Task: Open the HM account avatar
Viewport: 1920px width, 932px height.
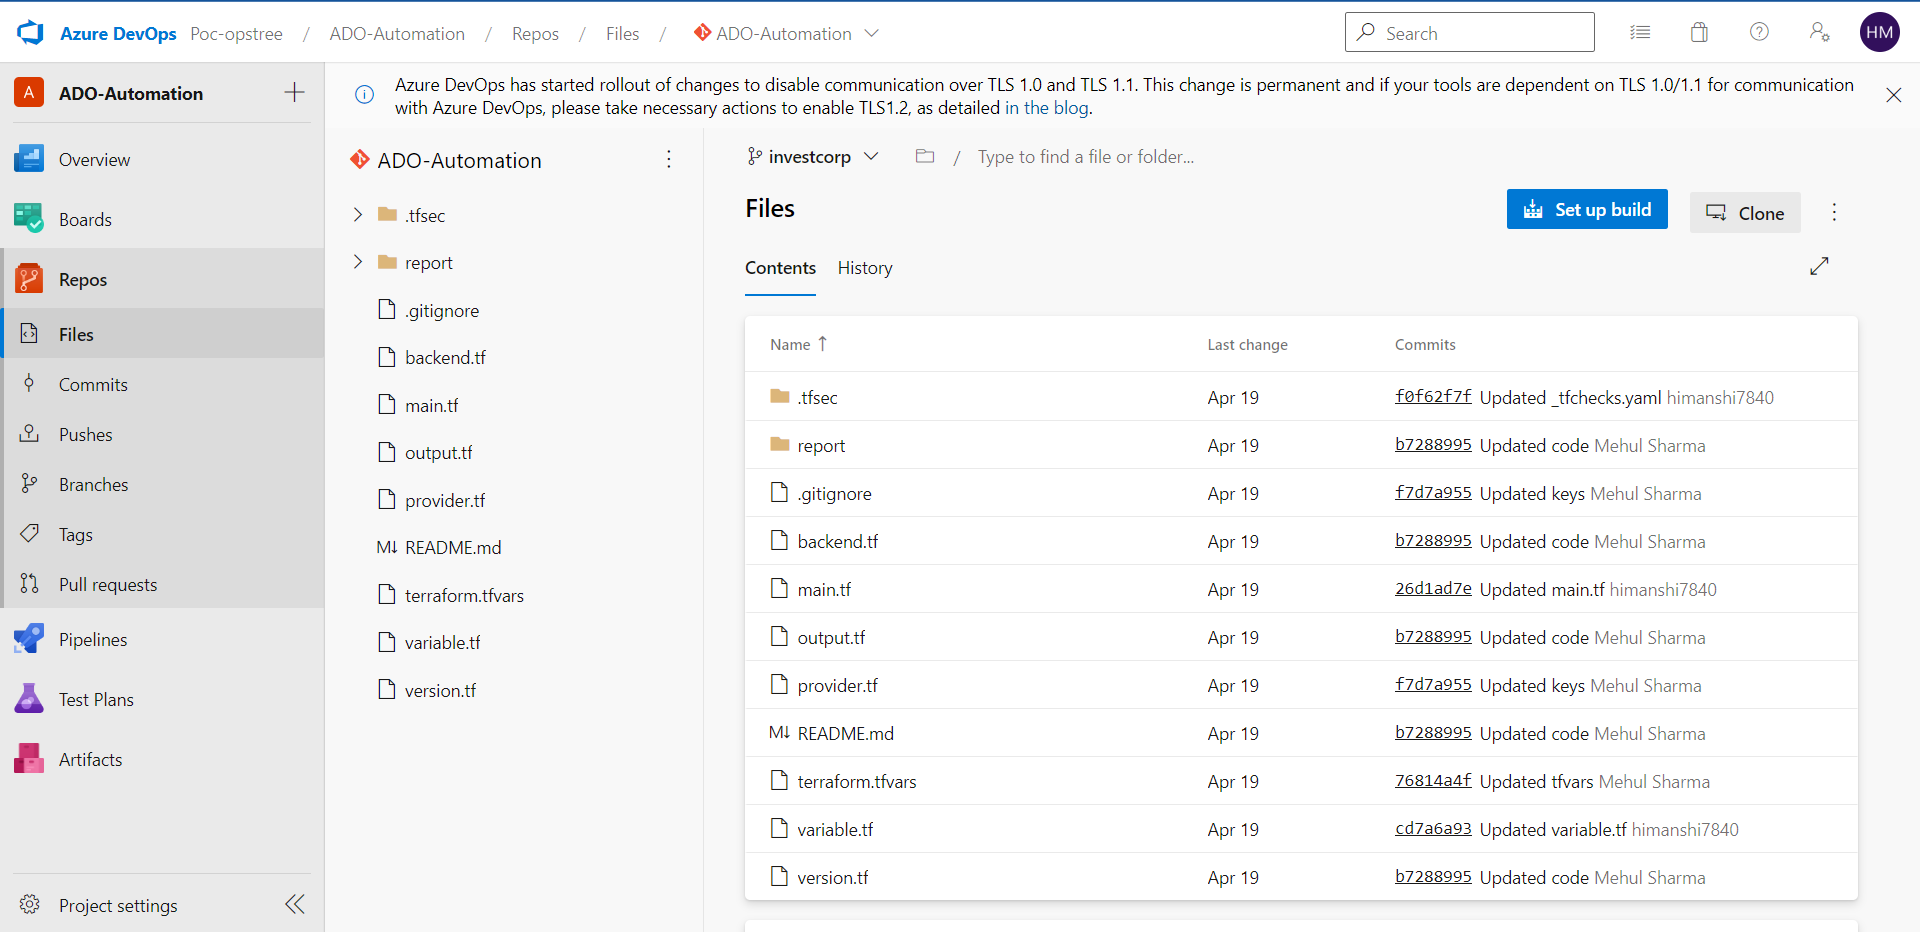Action: click(1879, 32)
